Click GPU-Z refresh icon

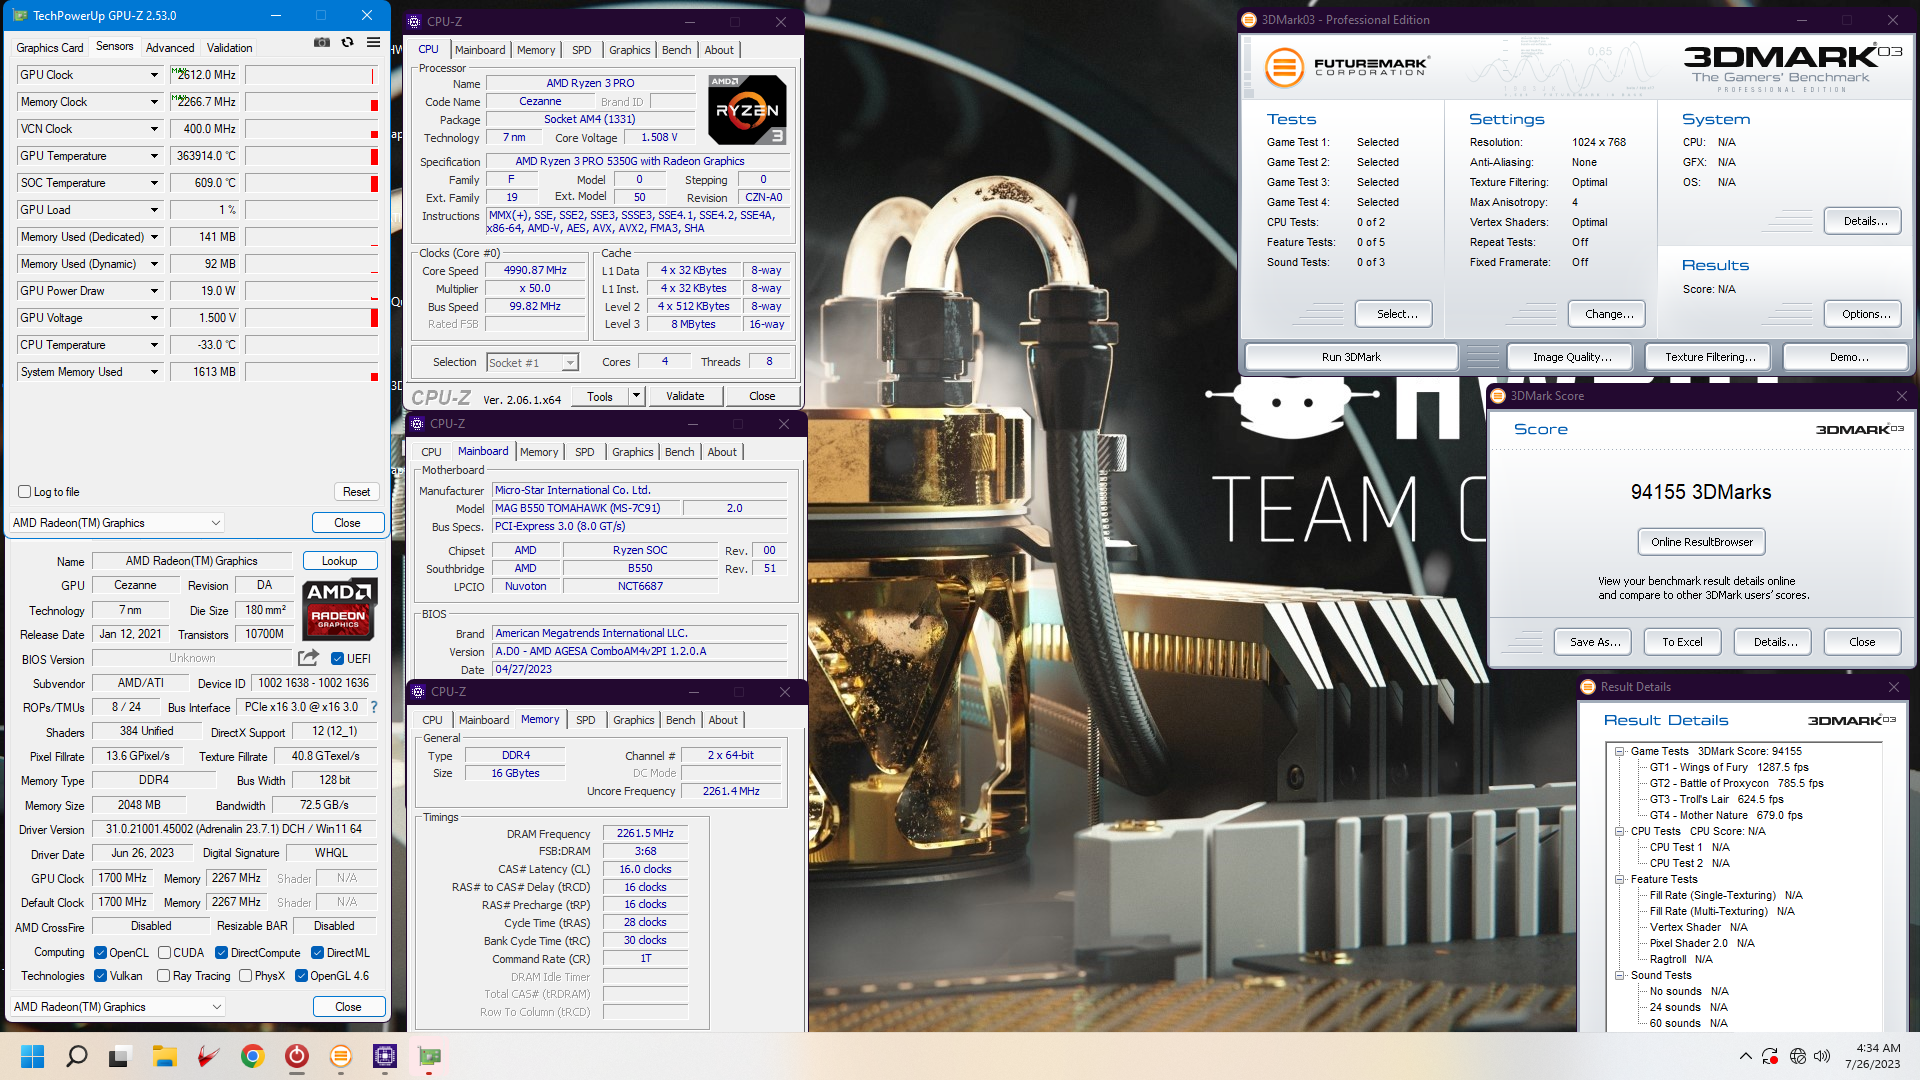347,42
